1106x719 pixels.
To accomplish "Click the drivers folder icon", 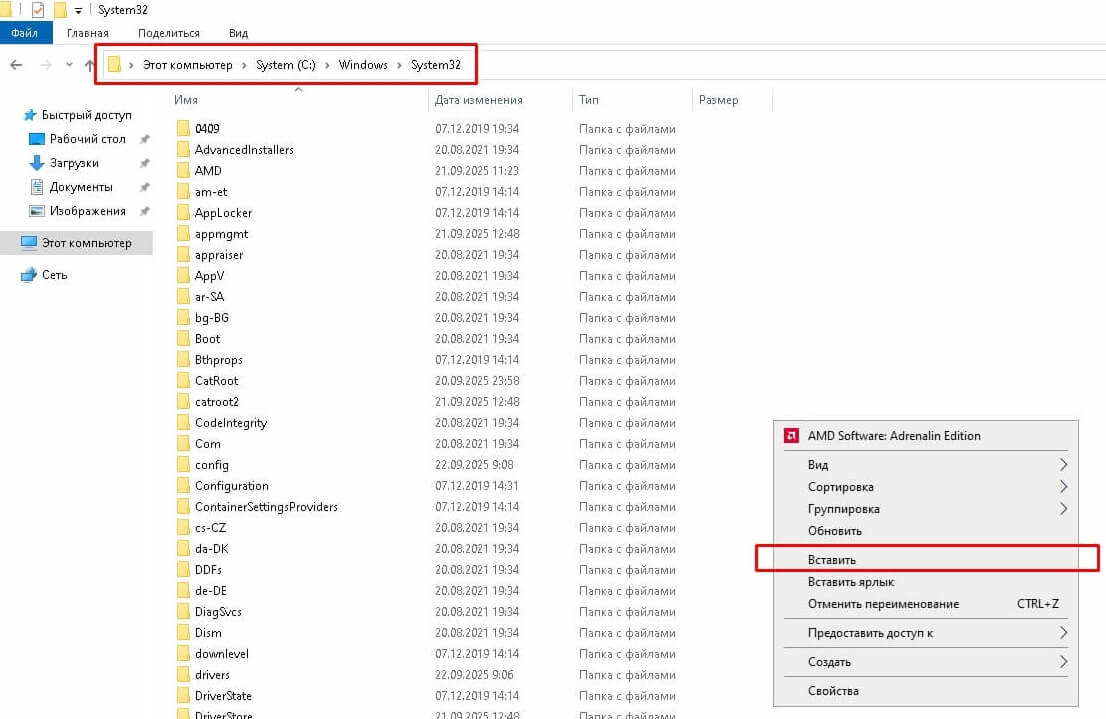I will 183,675.
